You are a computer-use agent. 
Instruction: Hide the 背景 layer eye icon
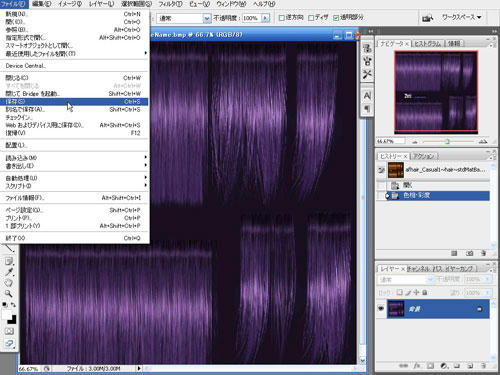(381, 308)
